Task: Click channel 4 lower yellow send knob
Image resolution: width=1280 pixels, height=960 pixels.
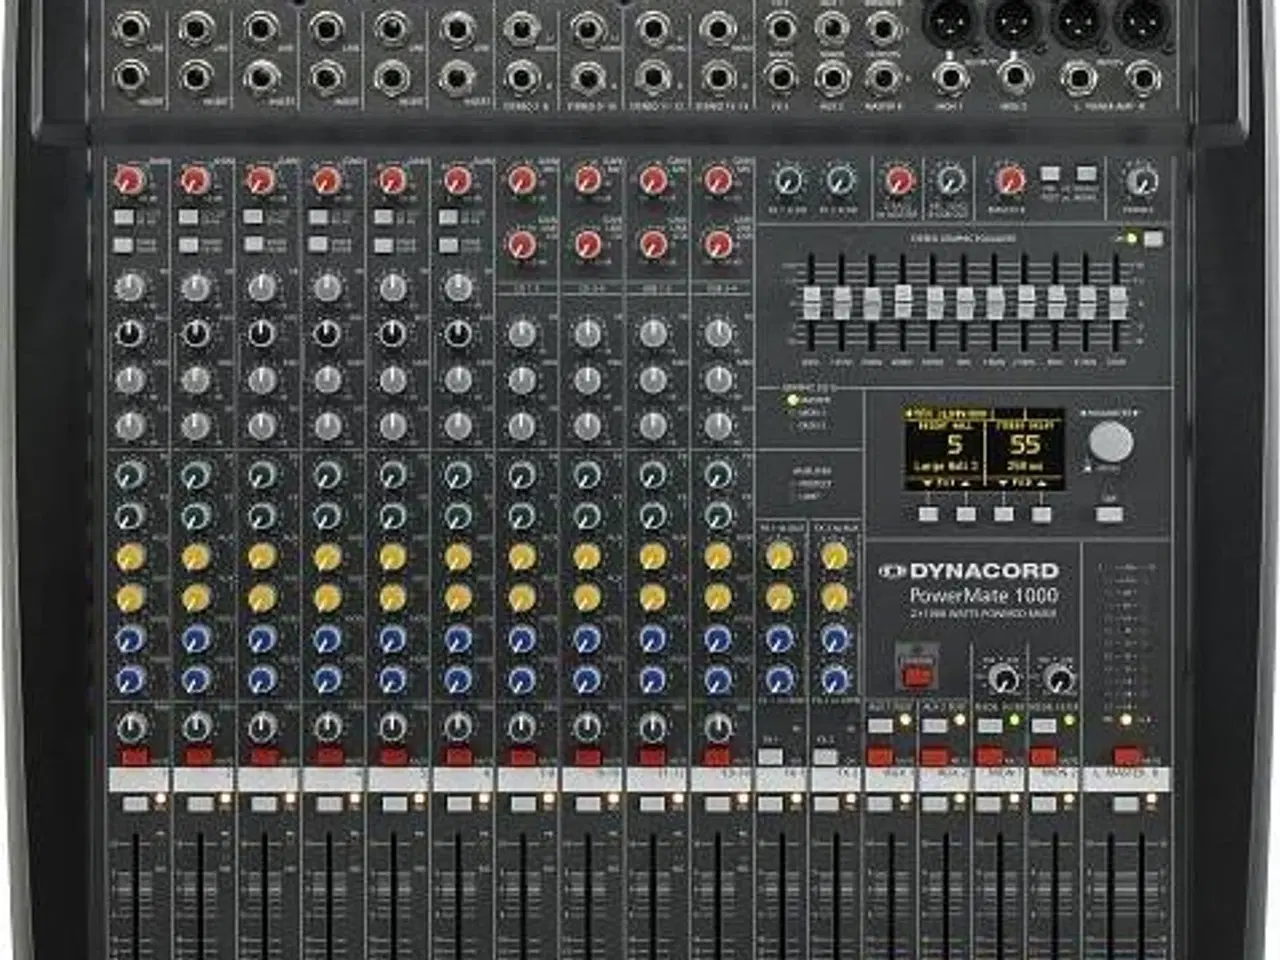Action: pos(326,598)
